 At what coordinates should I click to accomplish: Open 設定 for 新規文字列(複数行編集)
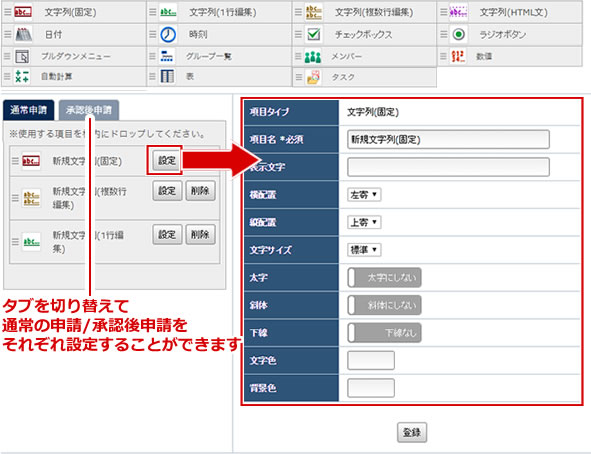tap(167, 191)
